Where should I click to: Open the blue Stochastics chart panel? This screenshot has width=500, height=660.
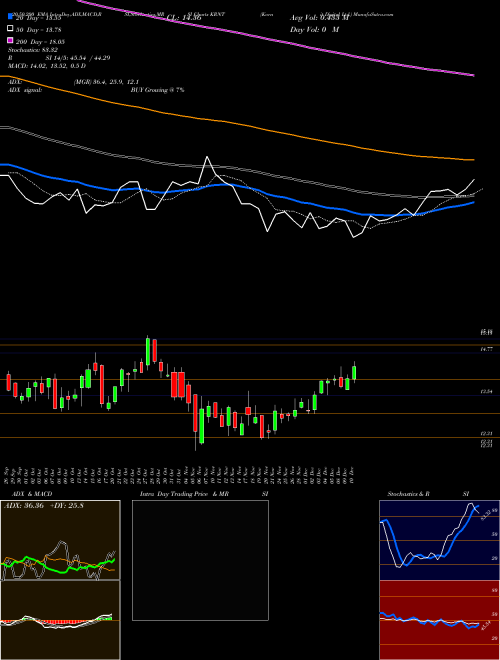[x=439, y=540]
